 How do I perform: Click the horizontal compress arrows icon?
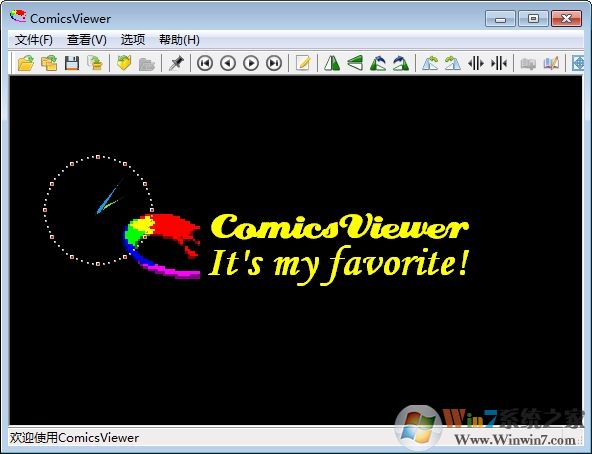pyautogui.click(x=499, y=63)
